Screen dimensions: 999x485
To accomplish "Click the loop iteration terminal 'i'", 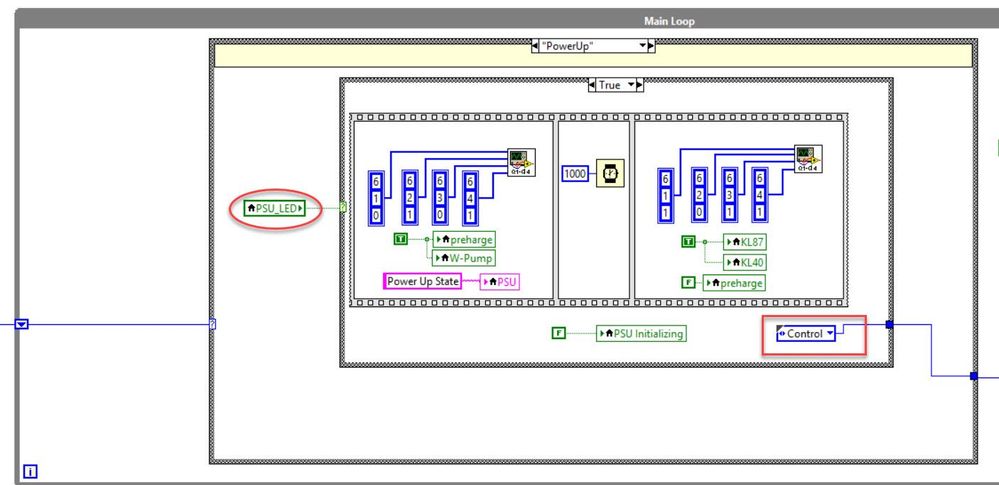I will tap(31, 472).
